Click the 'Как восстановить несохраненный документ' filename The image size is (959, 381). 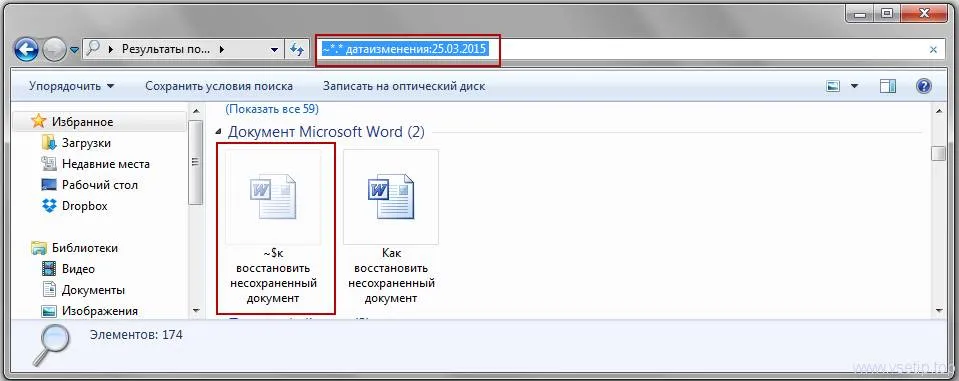coord(391,276)
